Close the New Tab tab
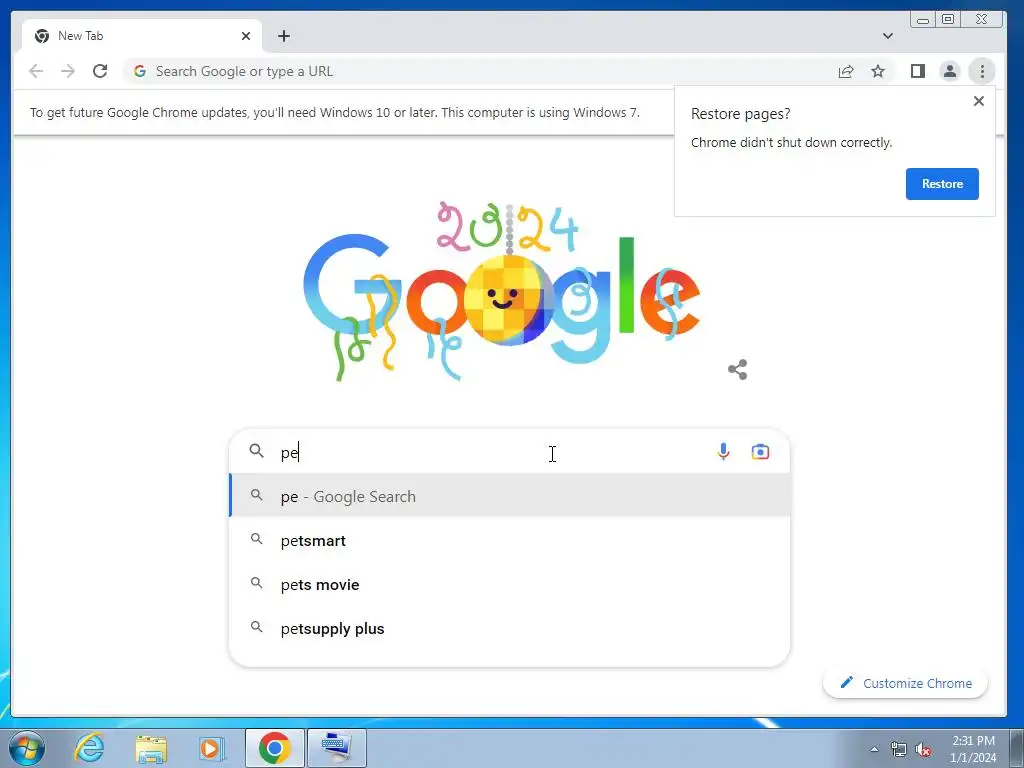 pyautogui.click(x=246, y=36)
